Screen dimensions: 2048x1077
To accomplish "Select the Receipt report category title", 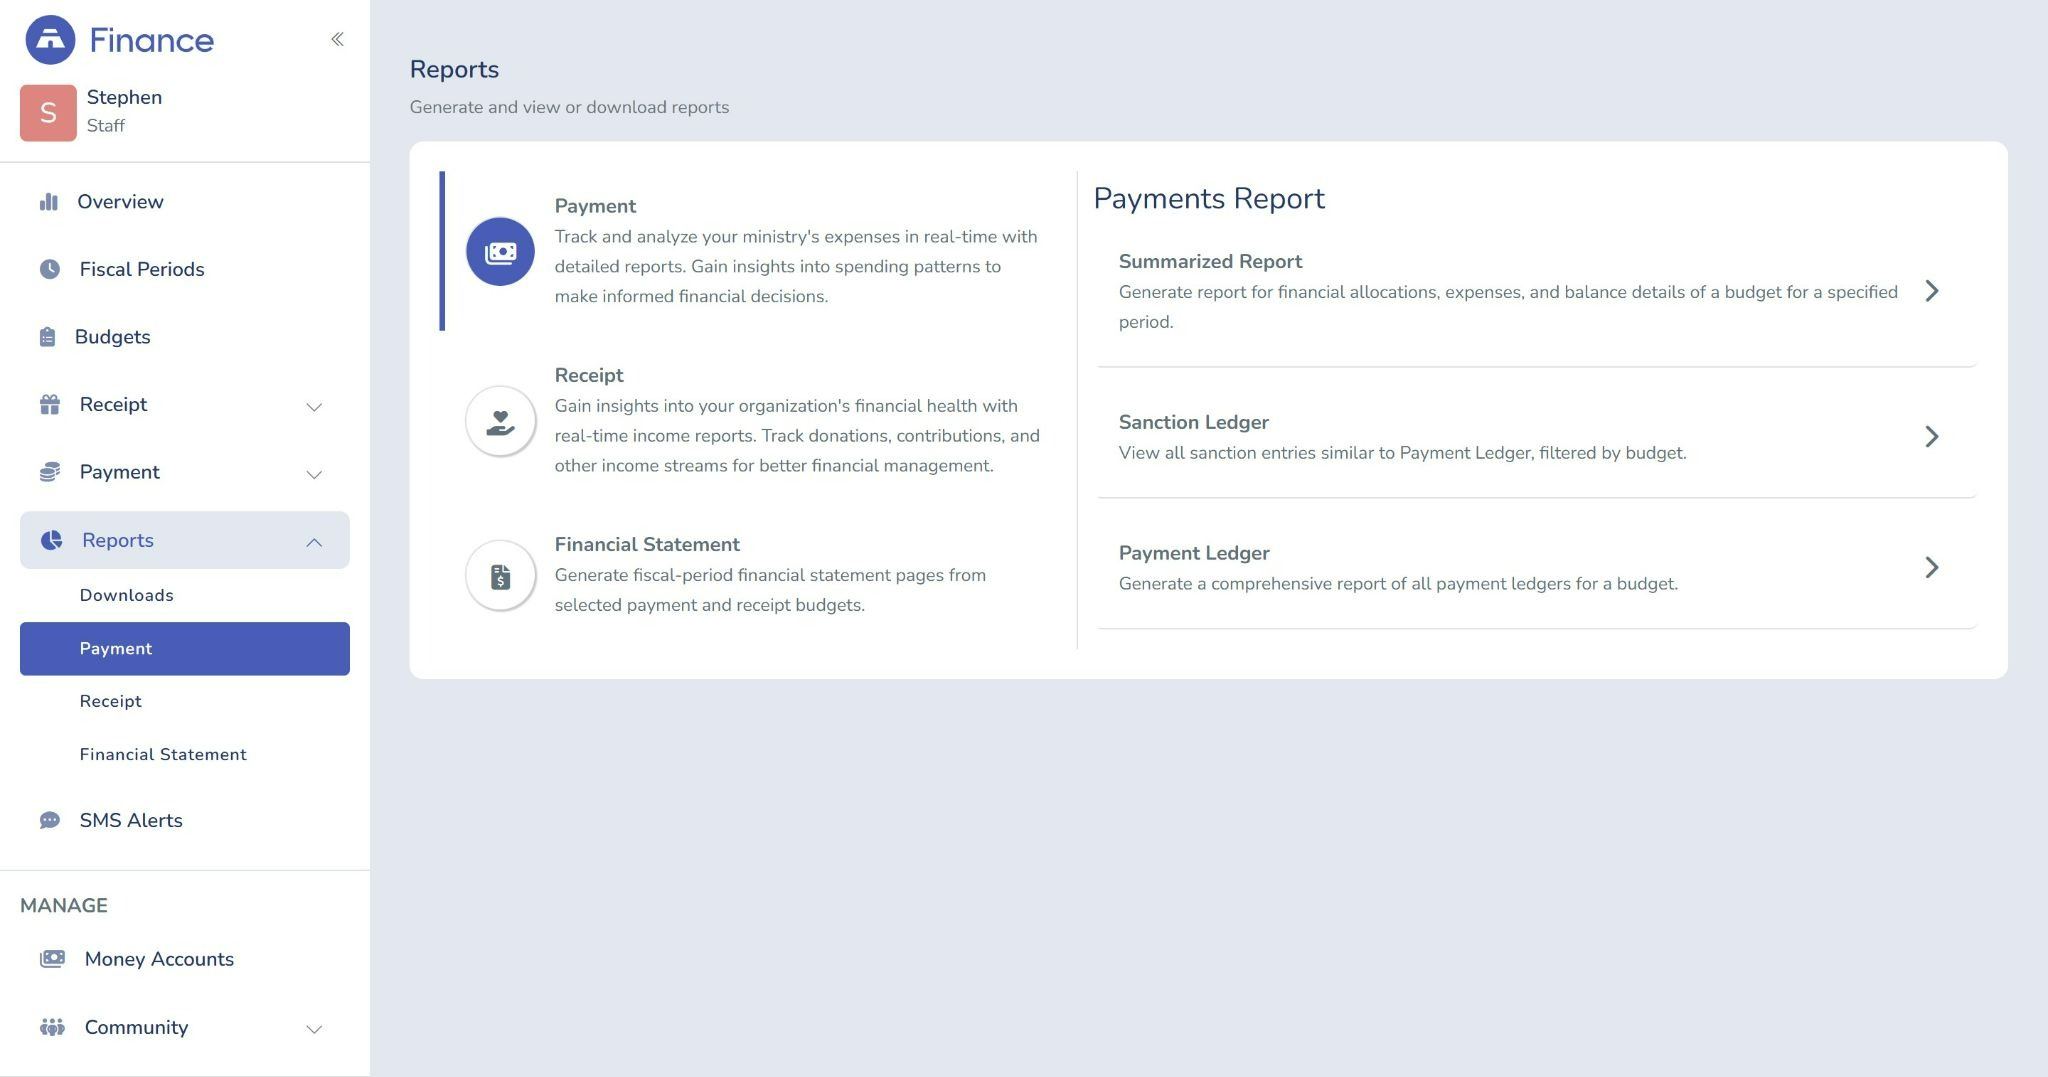I will click(x=589, y=375).
